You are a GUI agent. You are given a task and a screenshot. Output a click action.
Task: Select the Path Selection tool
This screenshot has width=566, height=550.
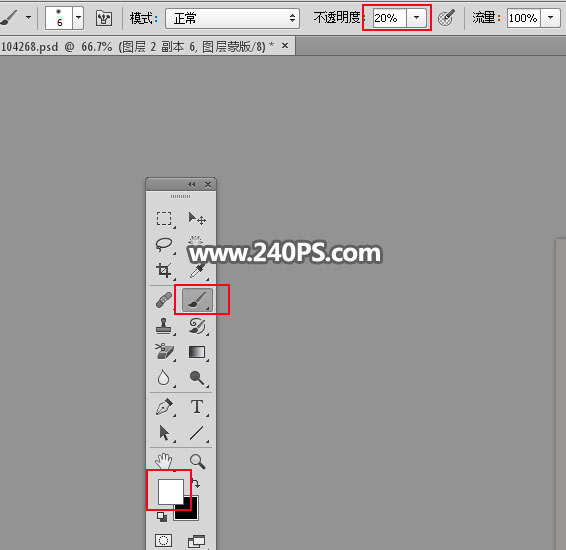164,433
